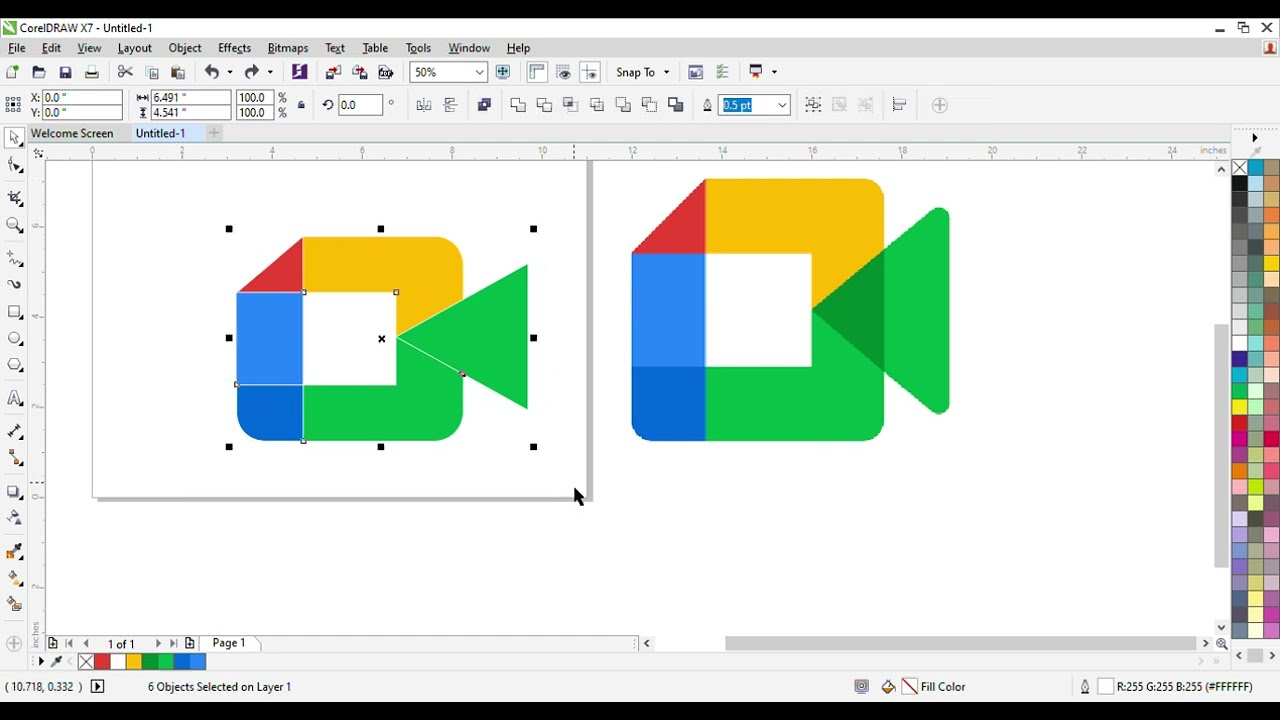Viewport: 1280px width, 720px height.
Task: Expand the Redo history arrow
Action: coord(269,72)
